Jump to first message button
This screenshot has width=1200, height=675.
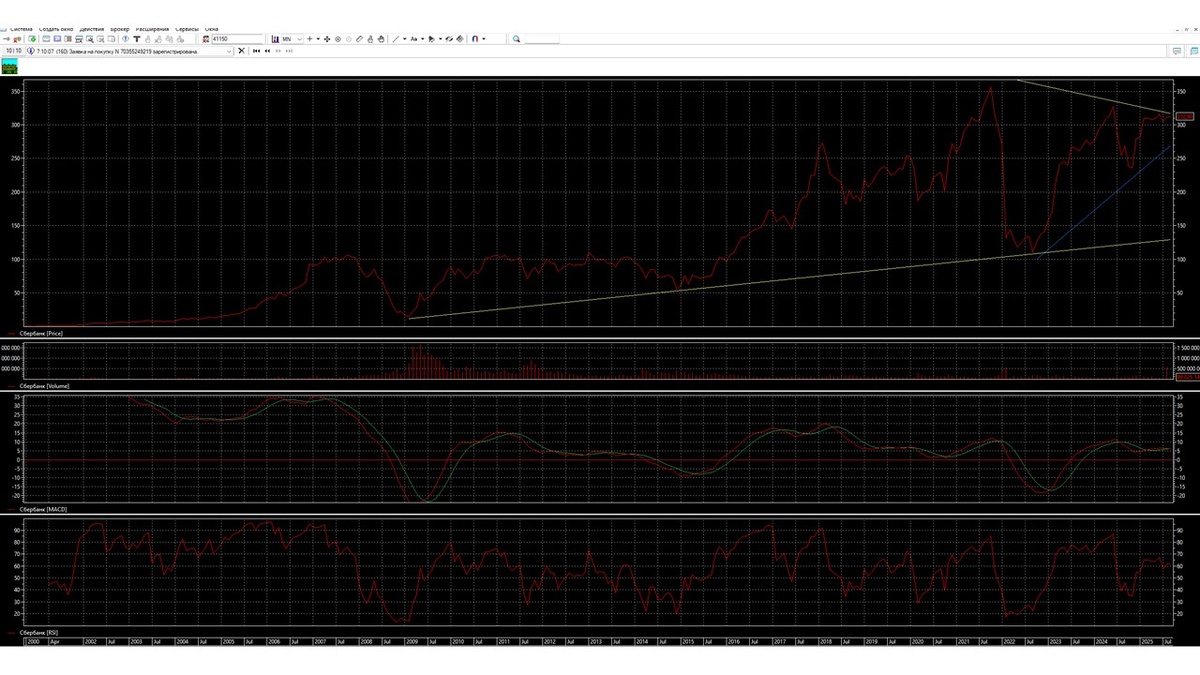point(256,51)
